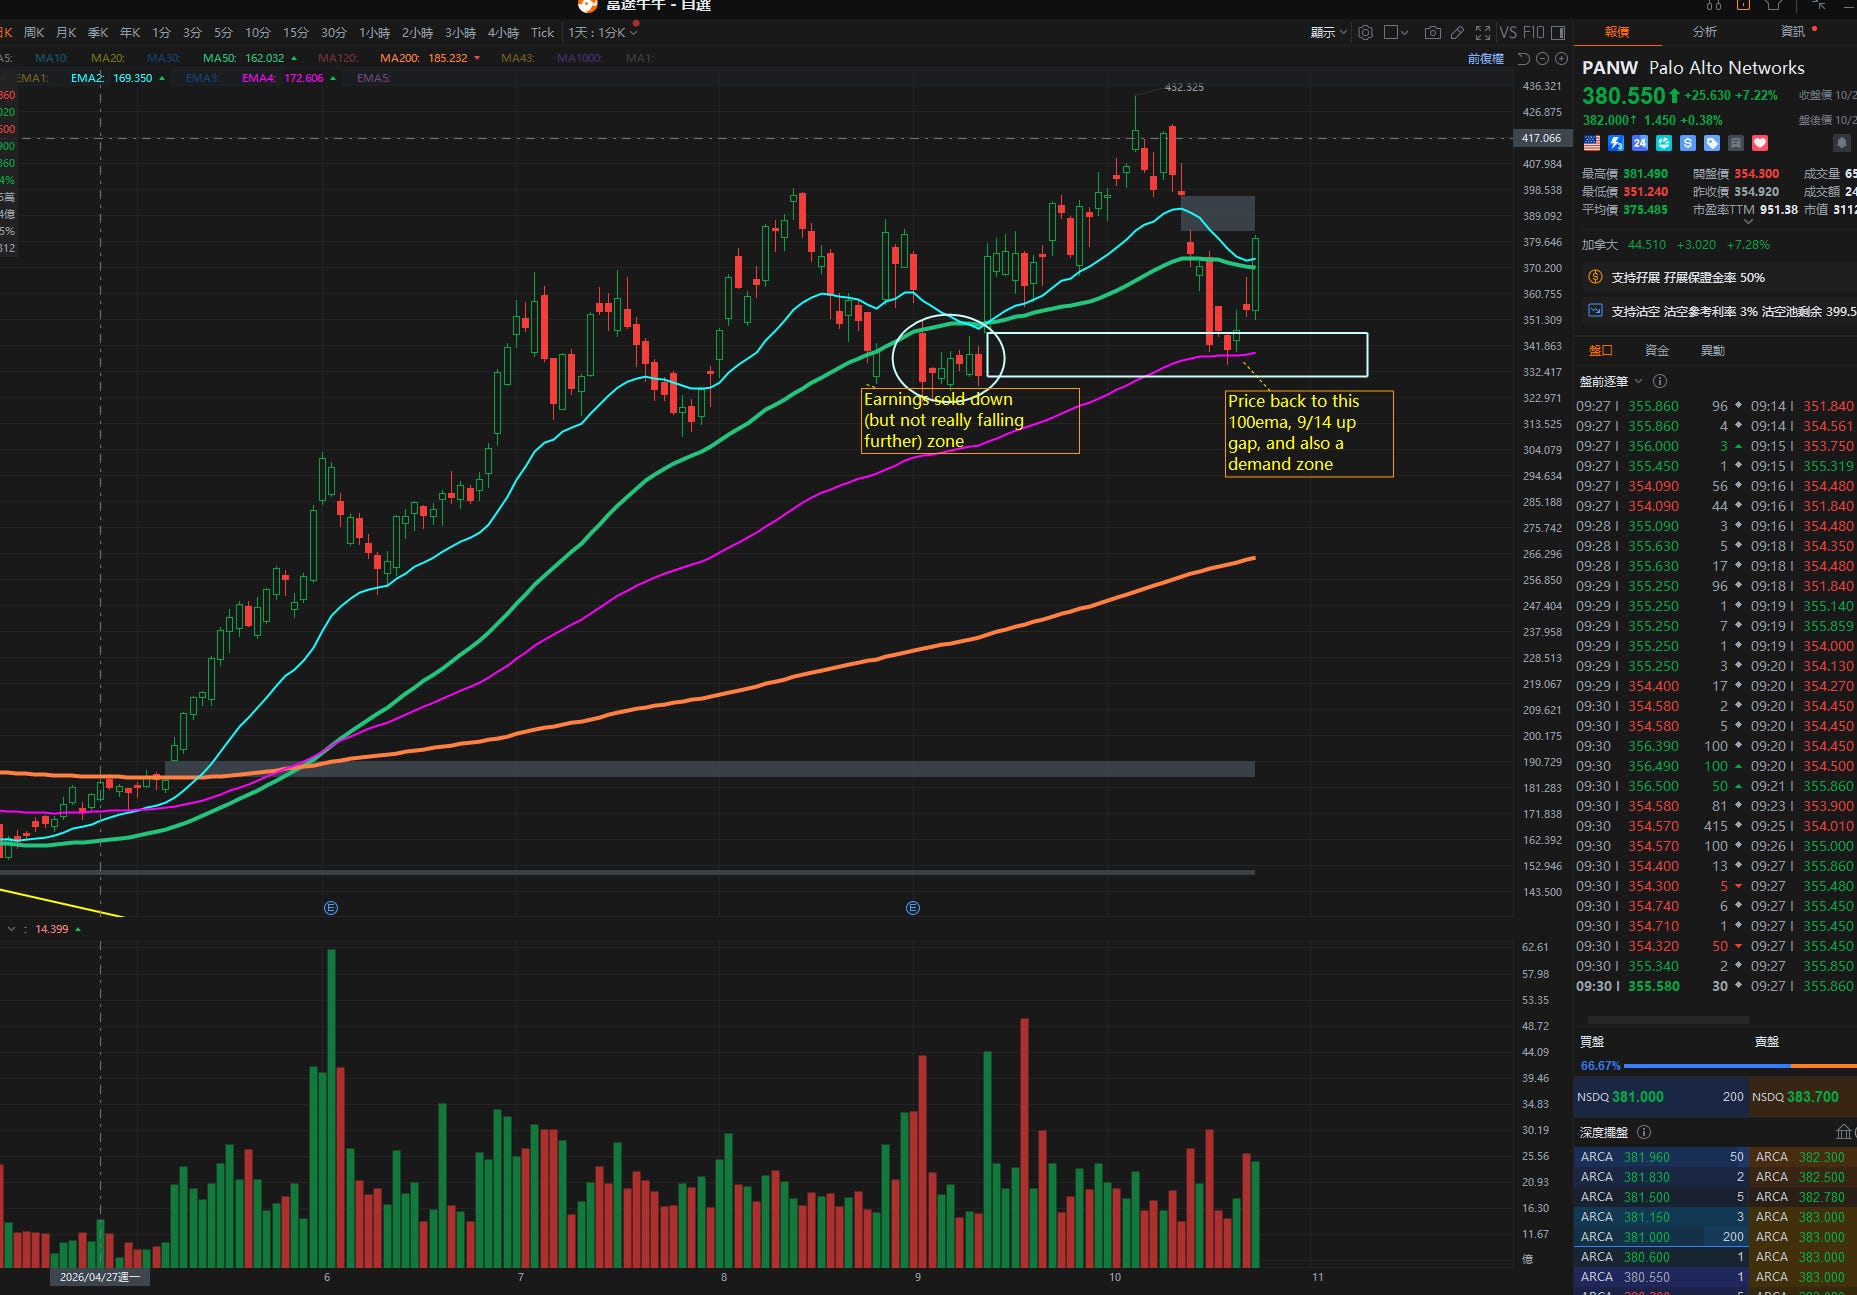
Task: Click the blue dollar sign badge
Action: pyautogui.click(x=1688, y=143)
